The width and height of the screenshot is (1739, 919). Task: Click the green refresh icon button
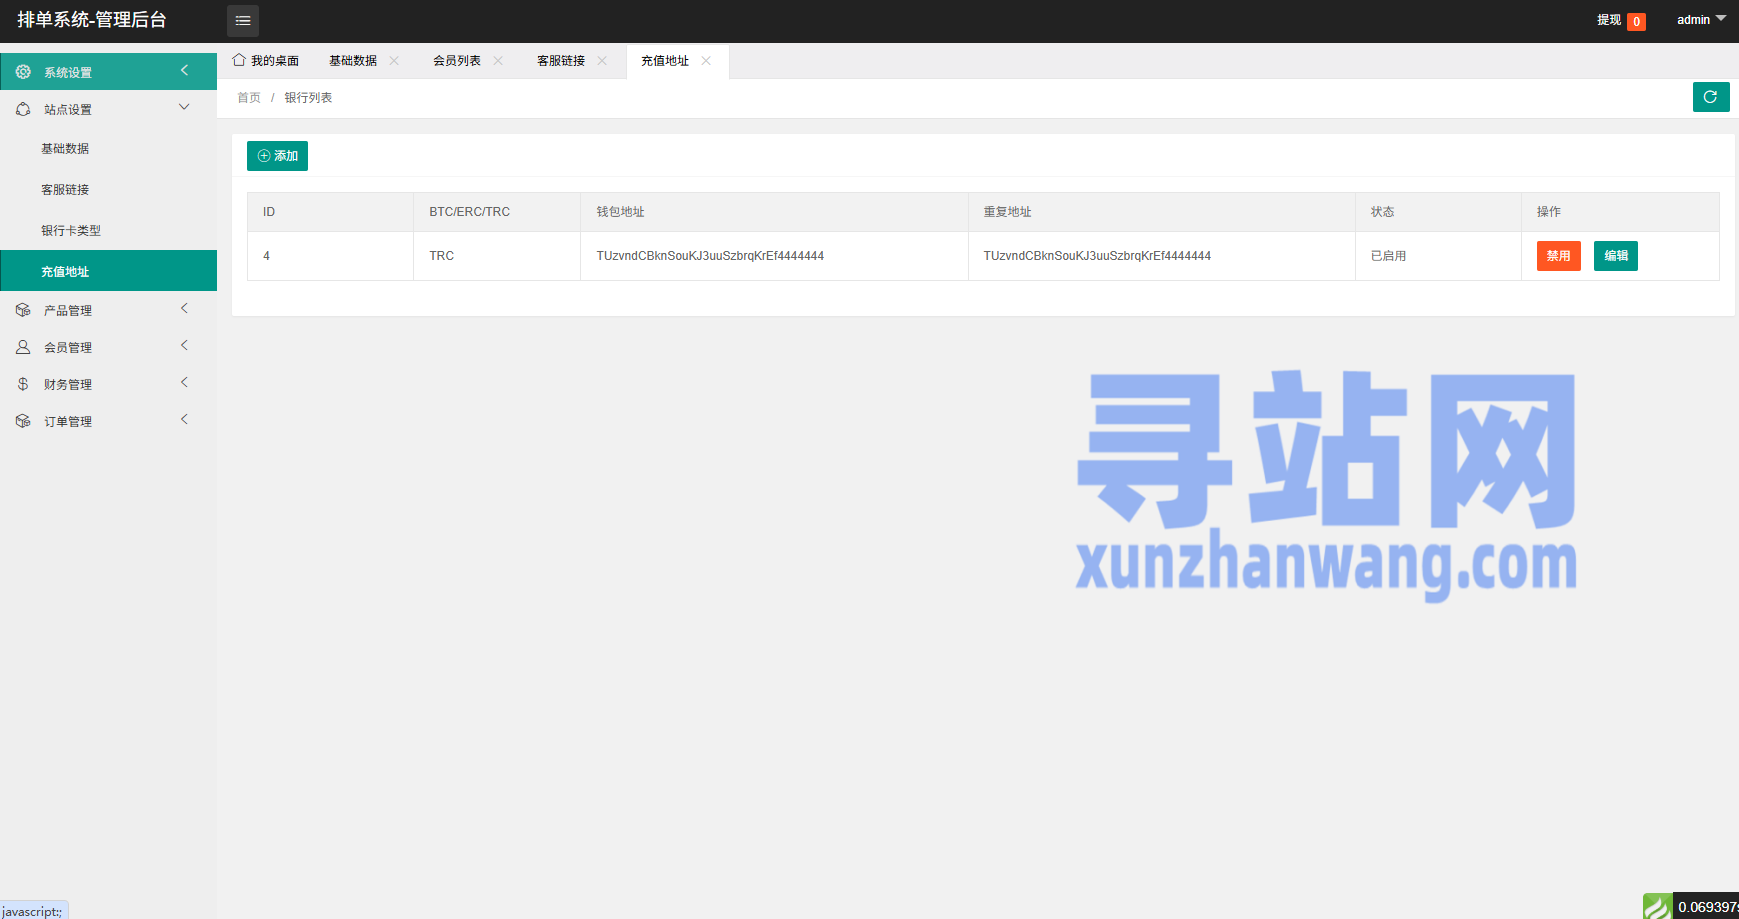coord(1710,97)
